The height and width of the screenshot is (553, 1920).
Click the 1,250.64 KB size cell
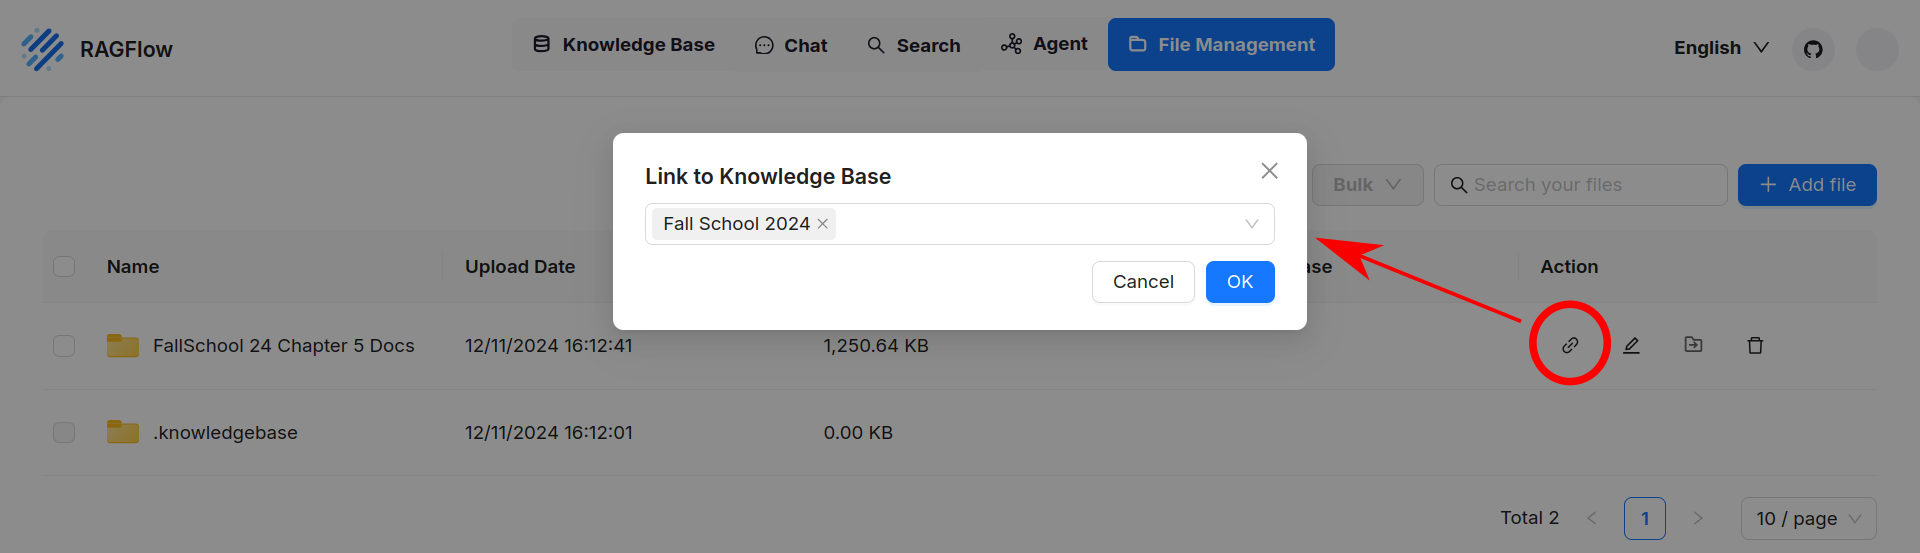[876, 345]
